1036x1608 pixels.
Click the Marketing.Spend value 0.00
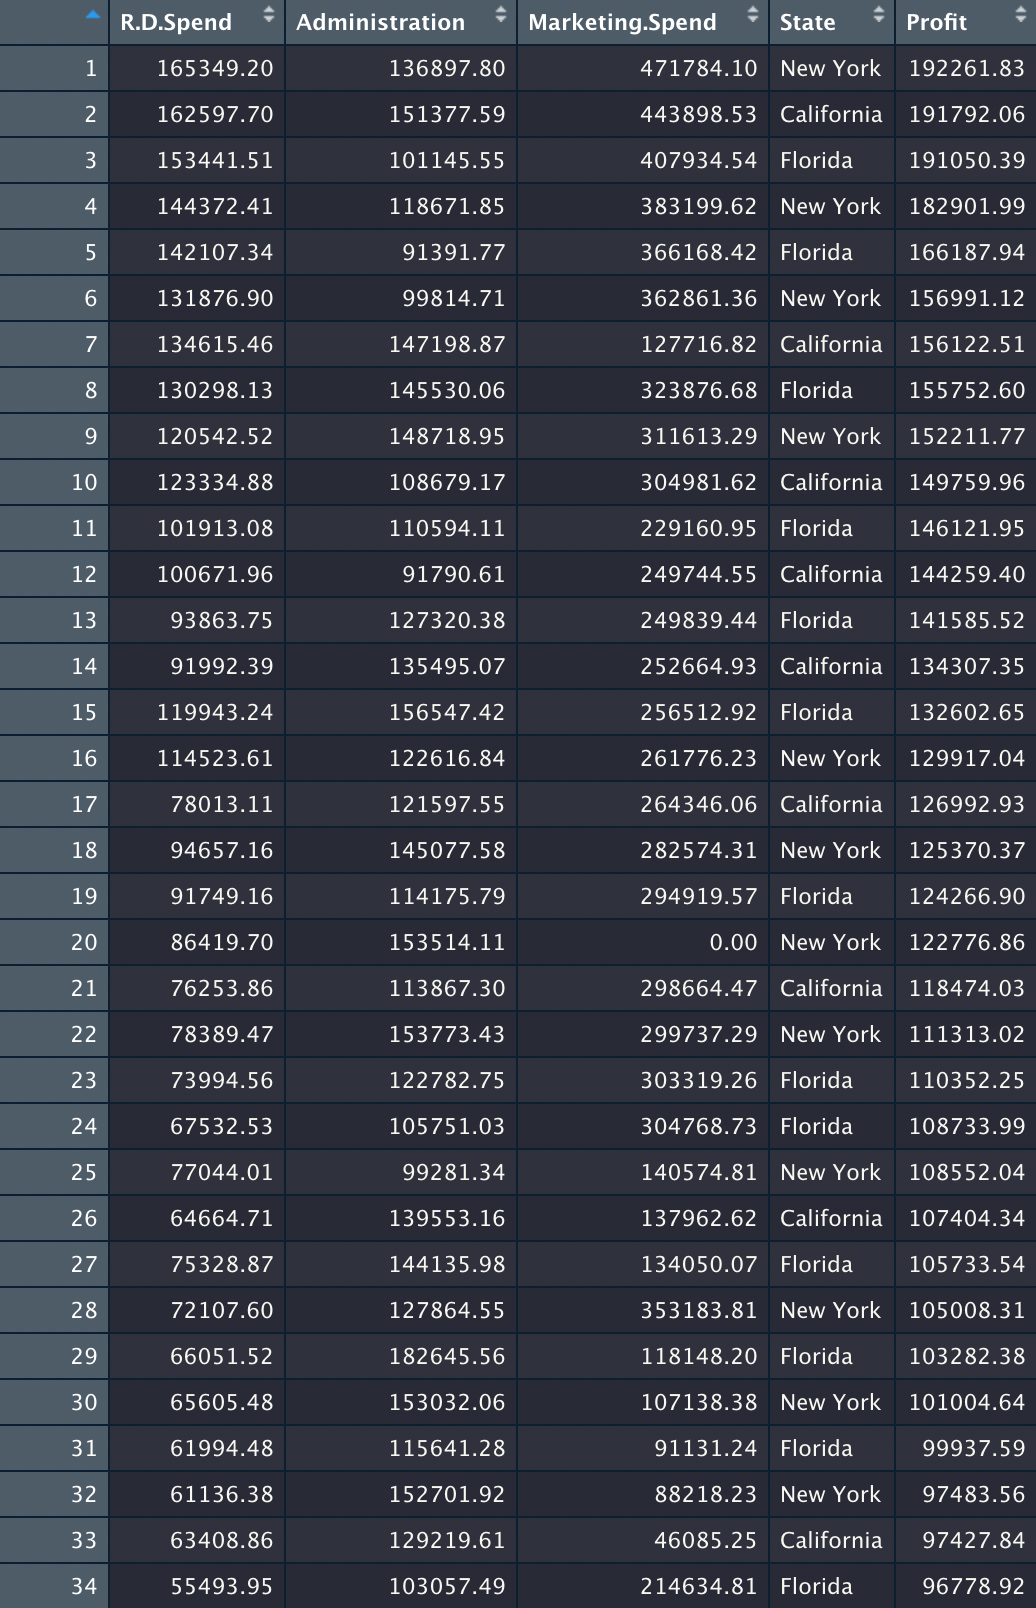click(733, 942)
